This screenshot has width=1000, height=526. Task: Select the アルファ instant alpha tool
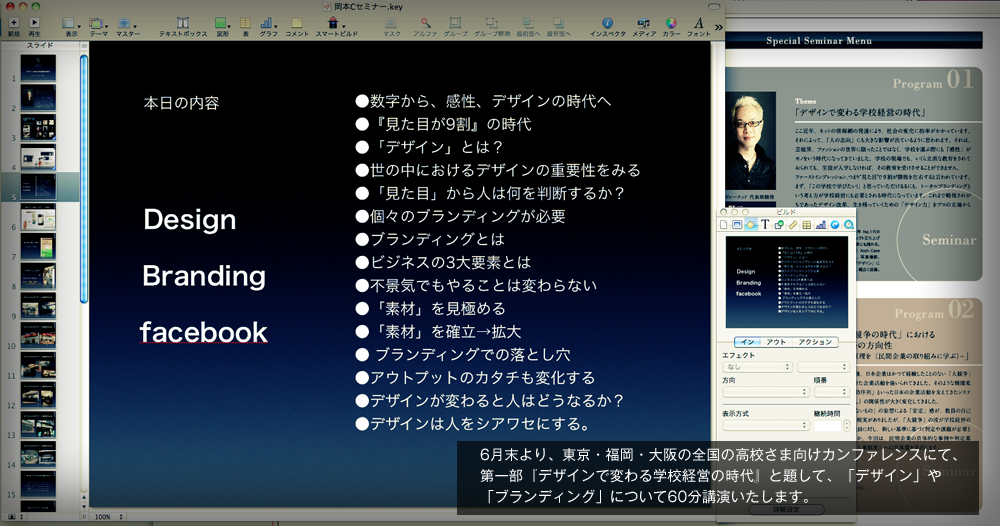[425, 26]
